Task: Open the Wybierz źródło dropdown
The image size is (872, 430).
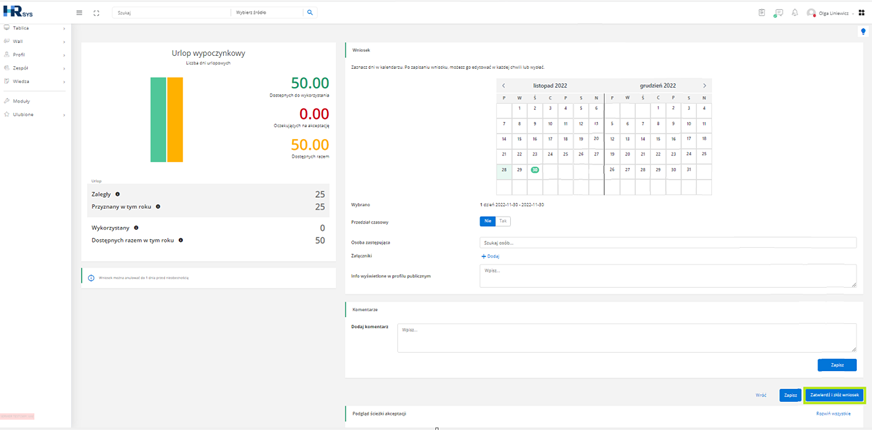Action: coord(267,12)
